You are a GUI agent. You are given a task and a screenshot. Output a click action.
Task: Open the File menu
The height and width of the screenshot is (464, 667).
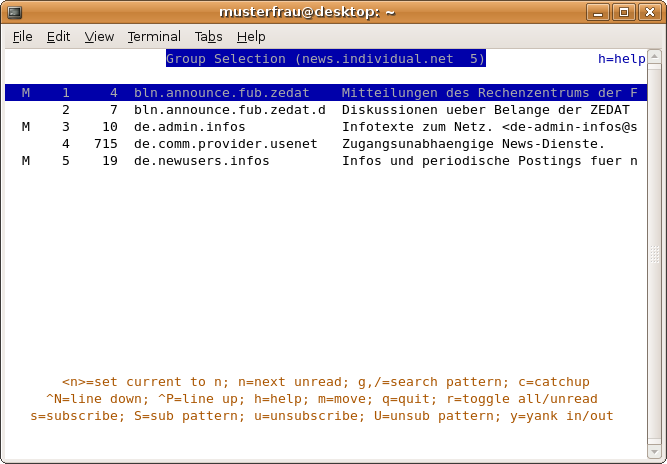pos(23,37)
